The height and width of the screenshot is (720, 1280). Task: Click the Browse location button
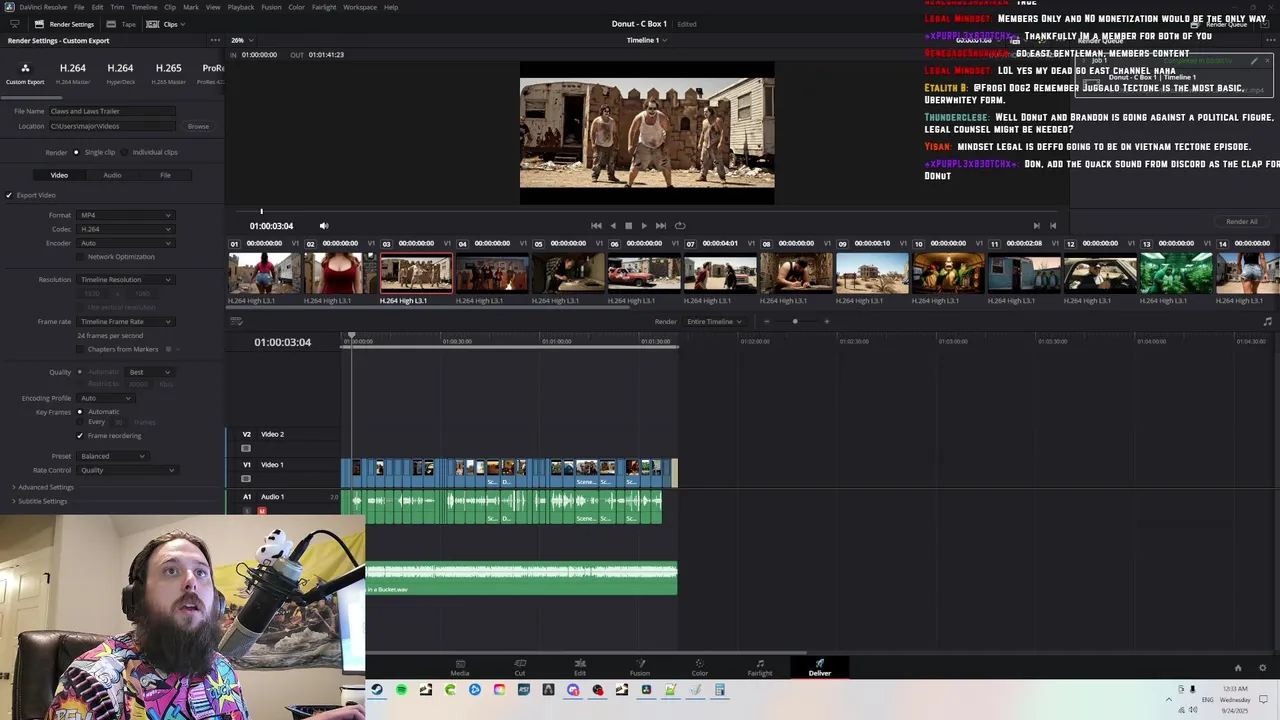click(198, 126)
